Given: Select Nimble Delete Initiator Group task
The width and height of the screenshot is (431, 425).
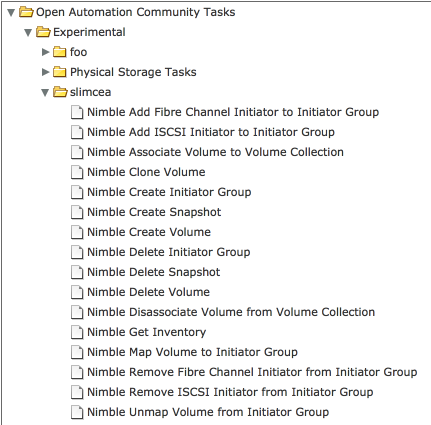Looking at the screenshot, I should (169, 252).
